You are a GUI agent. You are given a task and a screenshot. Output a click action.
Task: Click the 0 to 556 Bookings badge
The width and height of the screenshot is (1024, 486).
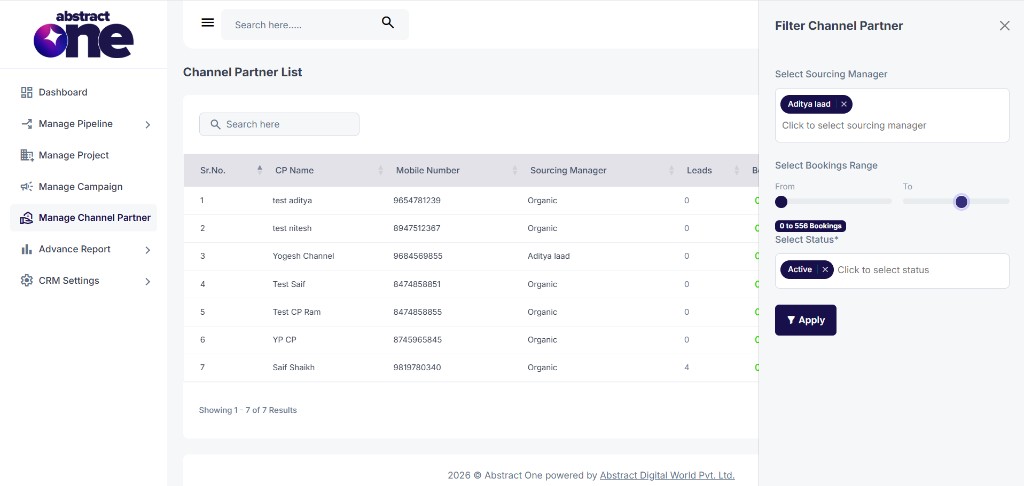point(810,226)
